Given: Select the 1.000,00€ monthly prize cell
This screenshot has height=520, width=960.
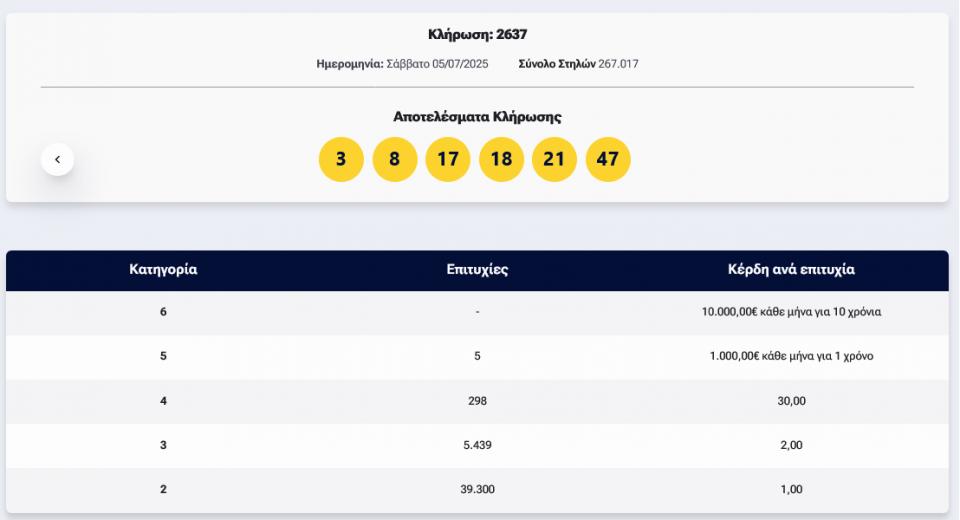Looking at the screenshot, I should (x=791, y=356).
